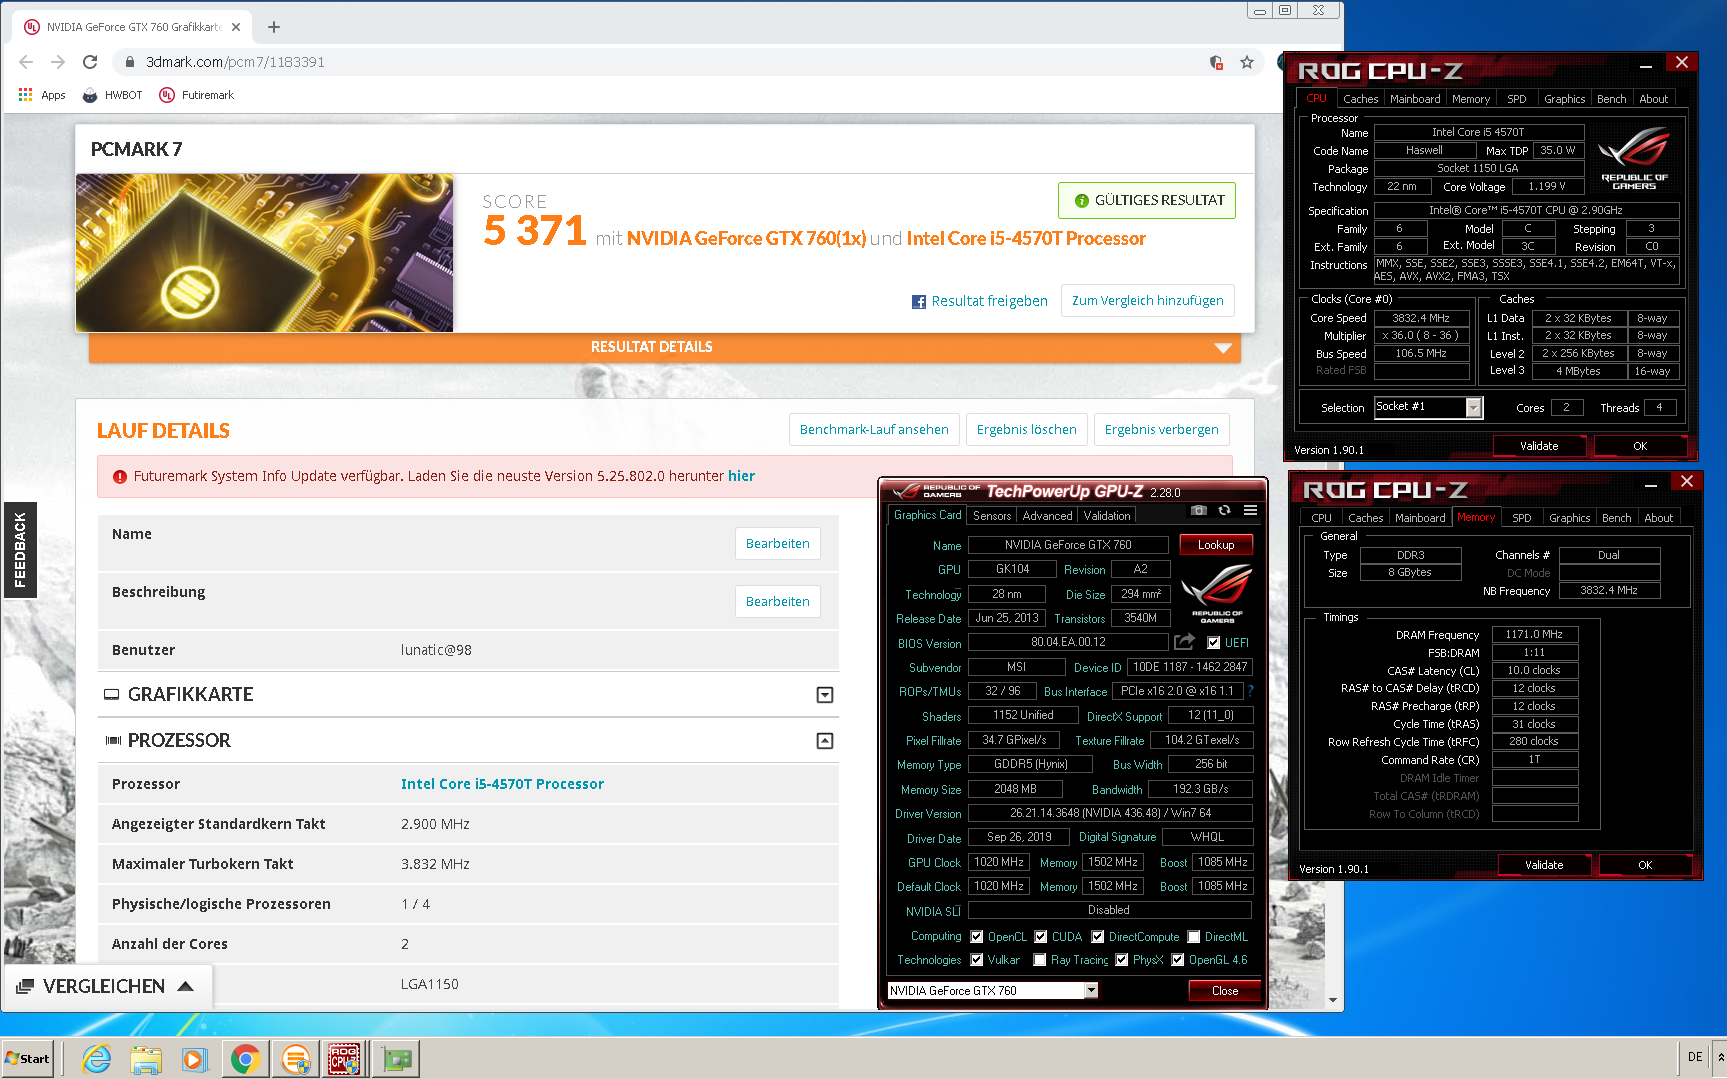Open the Futiremark bookmark
1727x1079 pixels.
[197, 95]
